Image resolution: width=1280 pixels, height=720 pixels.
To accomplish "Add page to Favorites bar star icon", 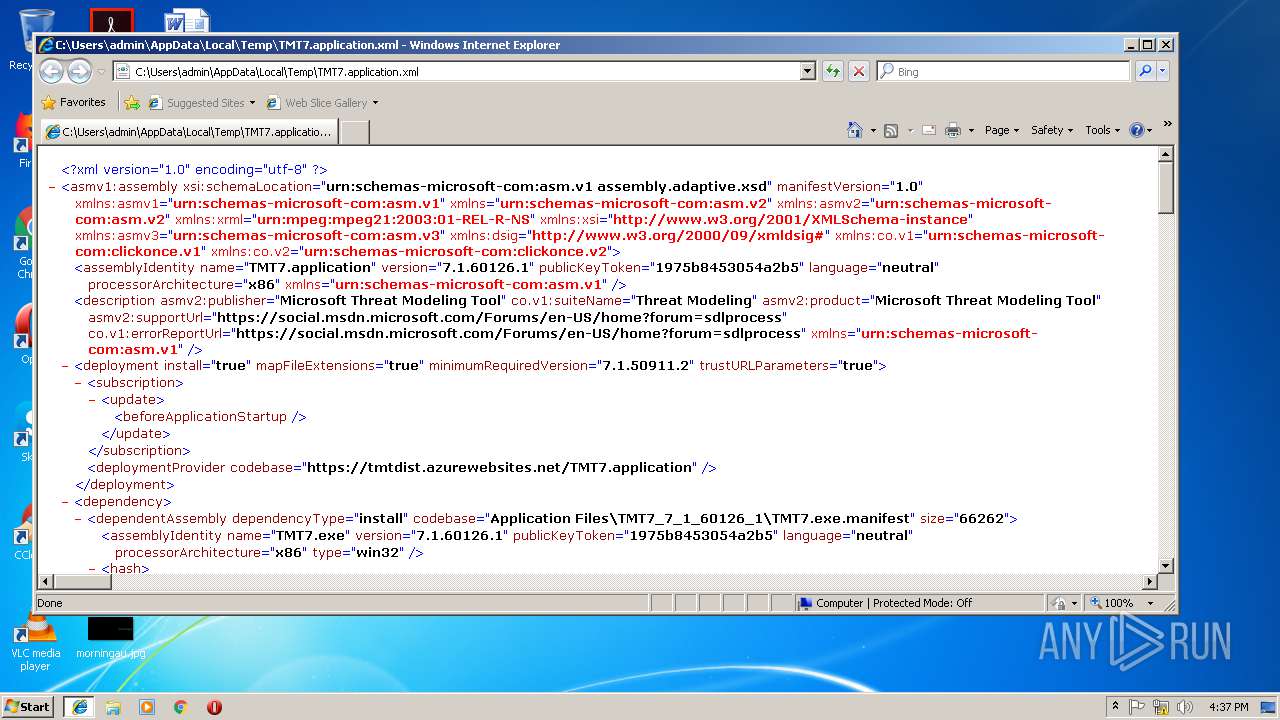I will [131, 102].
